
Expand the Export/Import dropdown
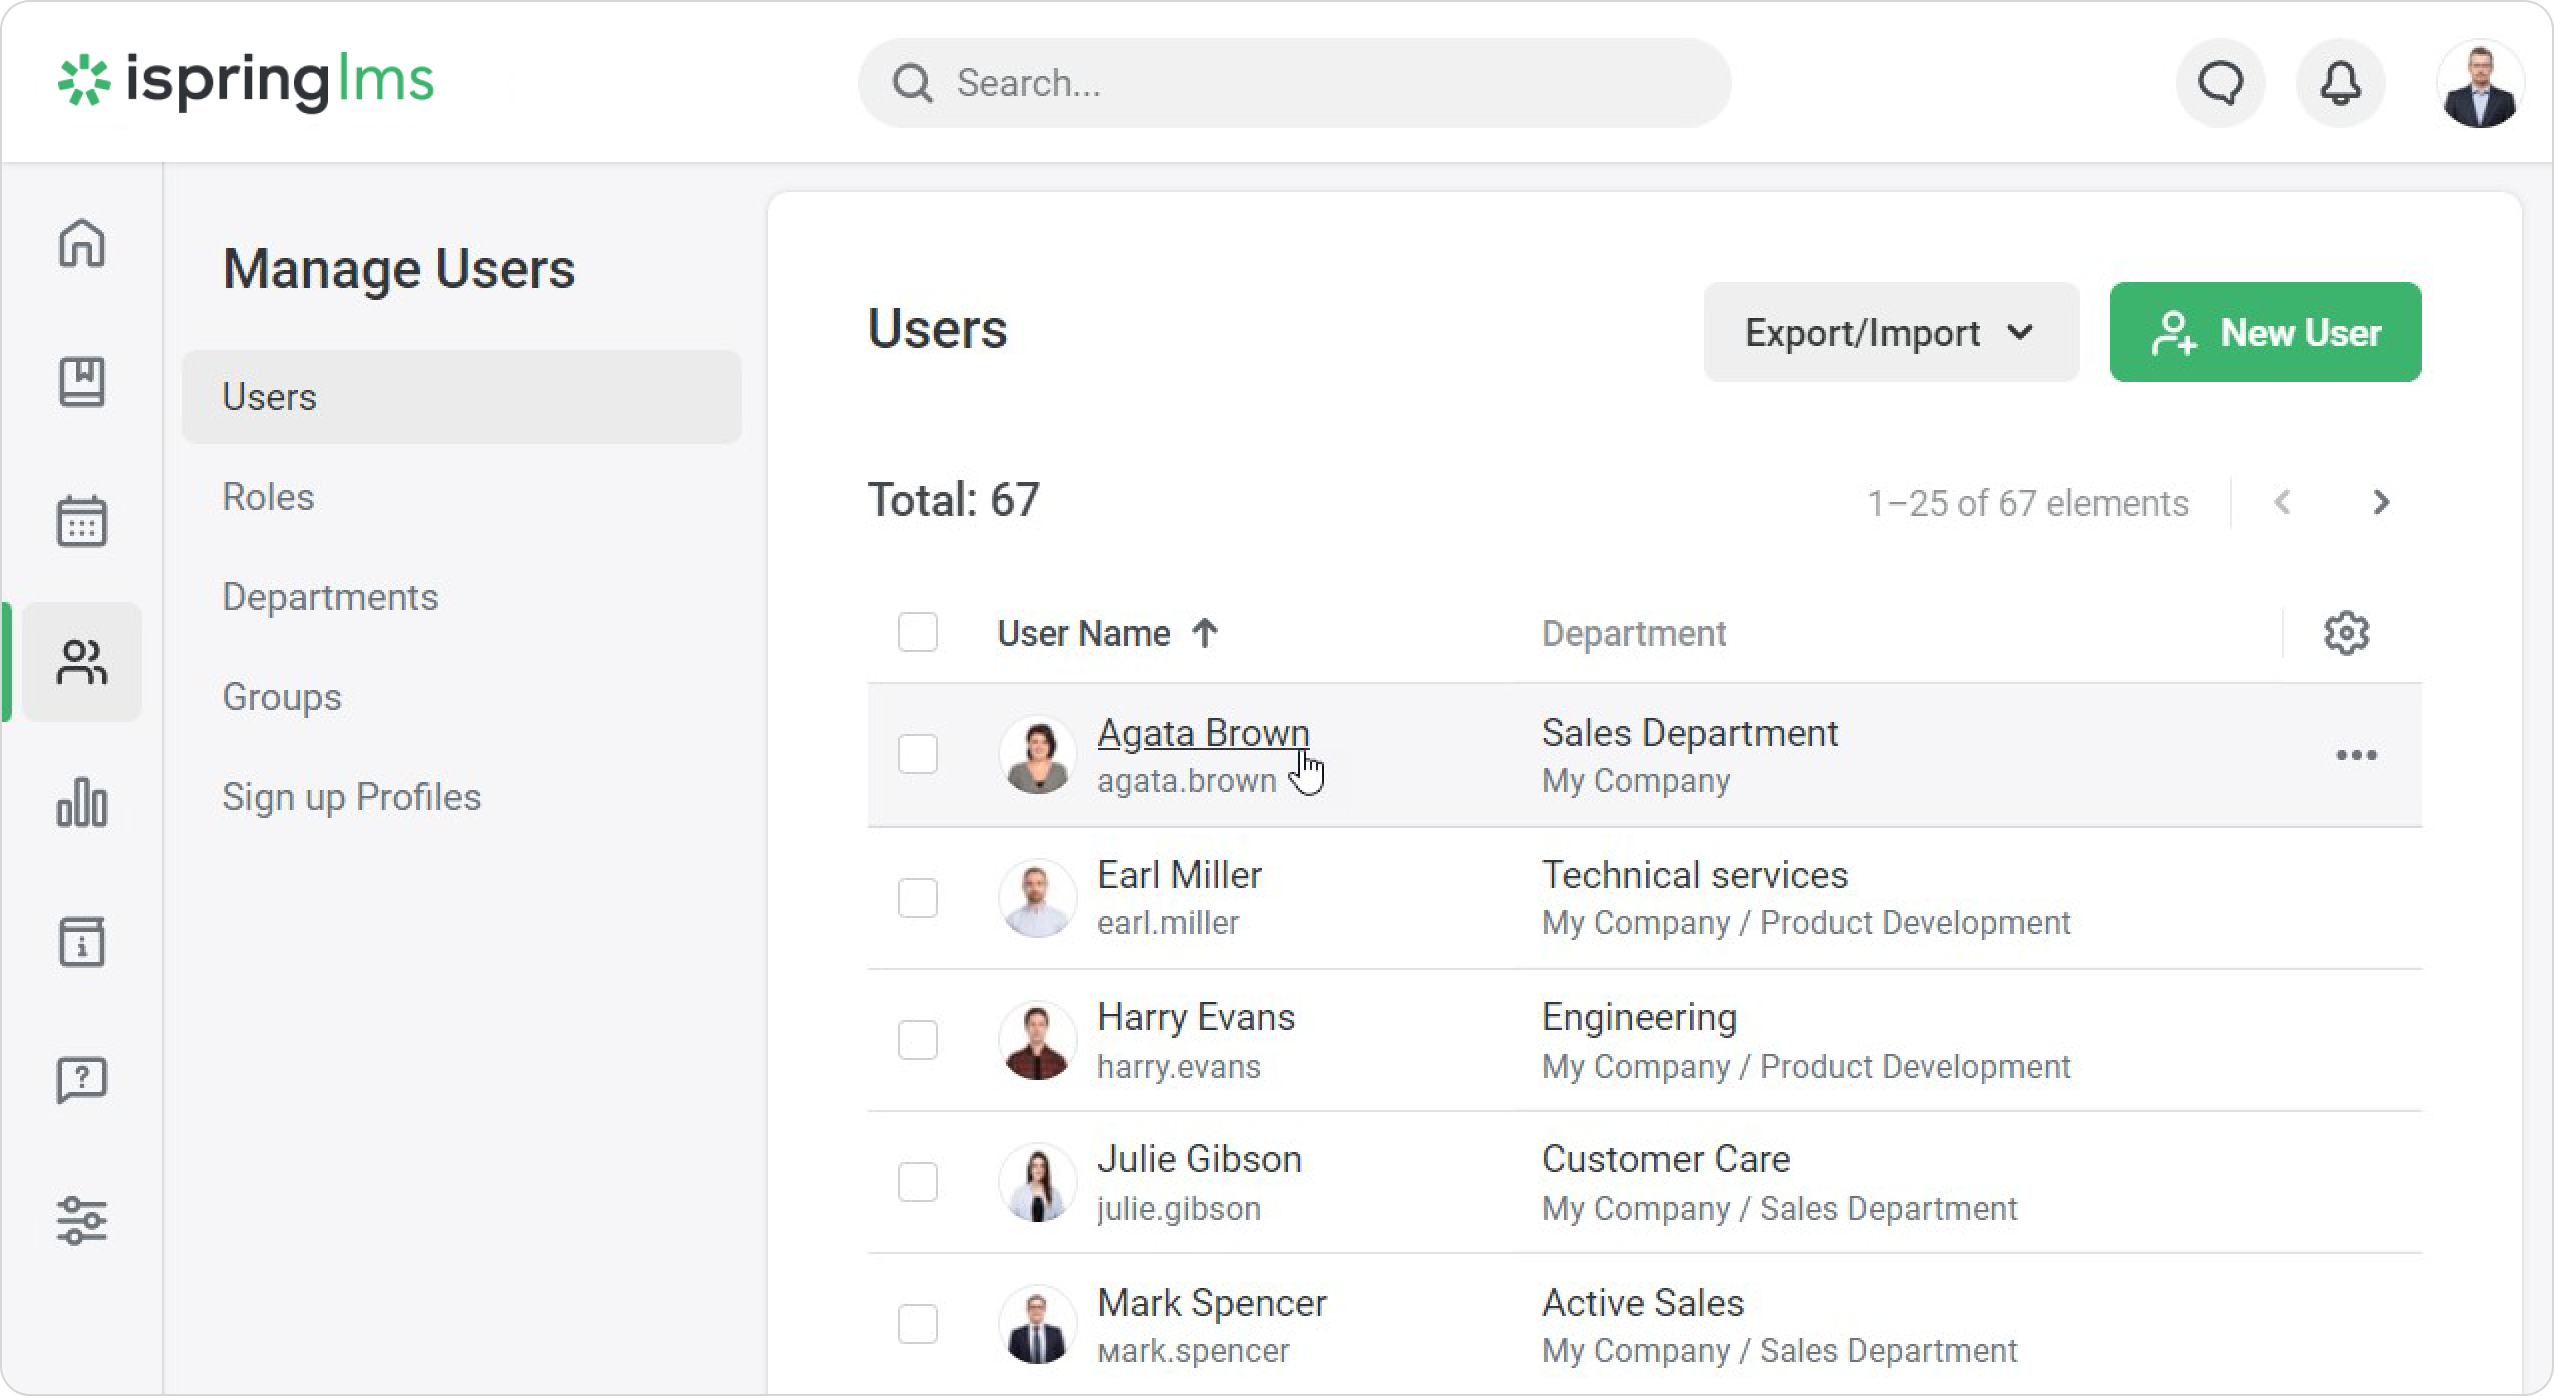(x=1890, y=332)
